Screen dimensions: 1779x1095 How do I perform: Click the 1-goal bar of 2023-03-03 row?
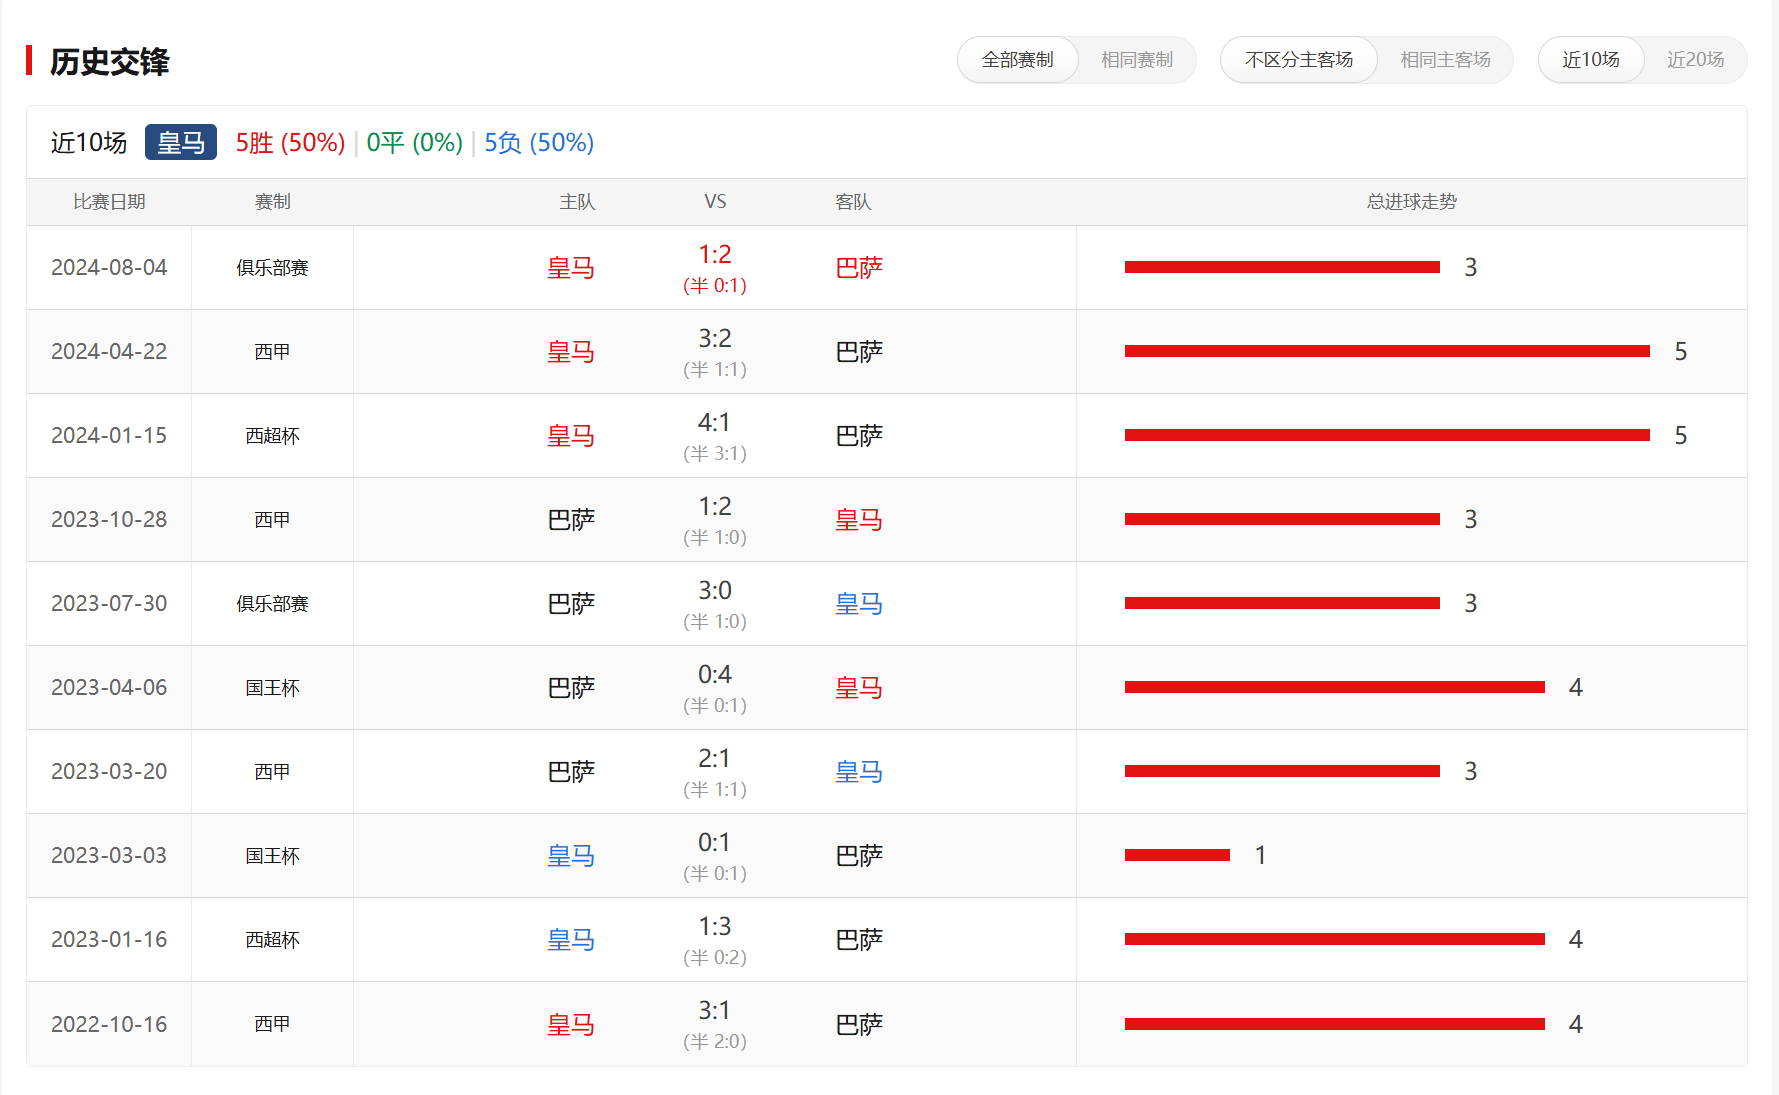coord(1177,855)
